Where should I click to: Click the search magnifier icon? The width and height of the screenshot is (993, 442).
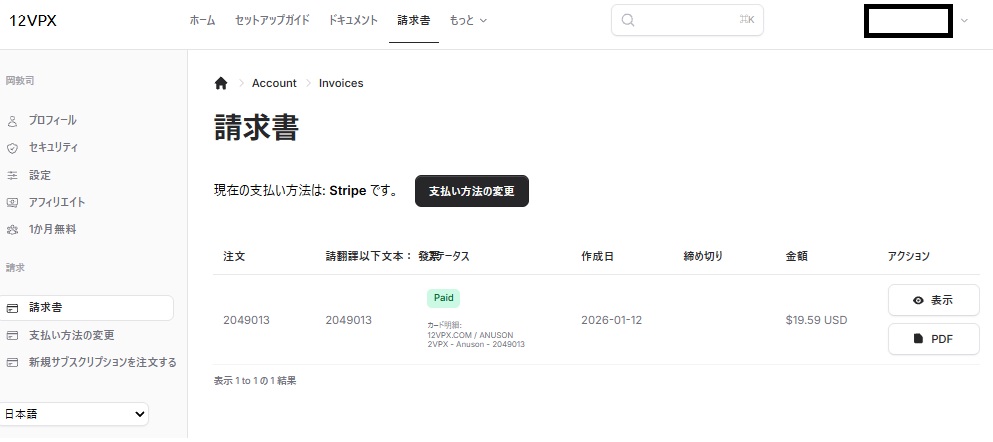click(628, 20)
